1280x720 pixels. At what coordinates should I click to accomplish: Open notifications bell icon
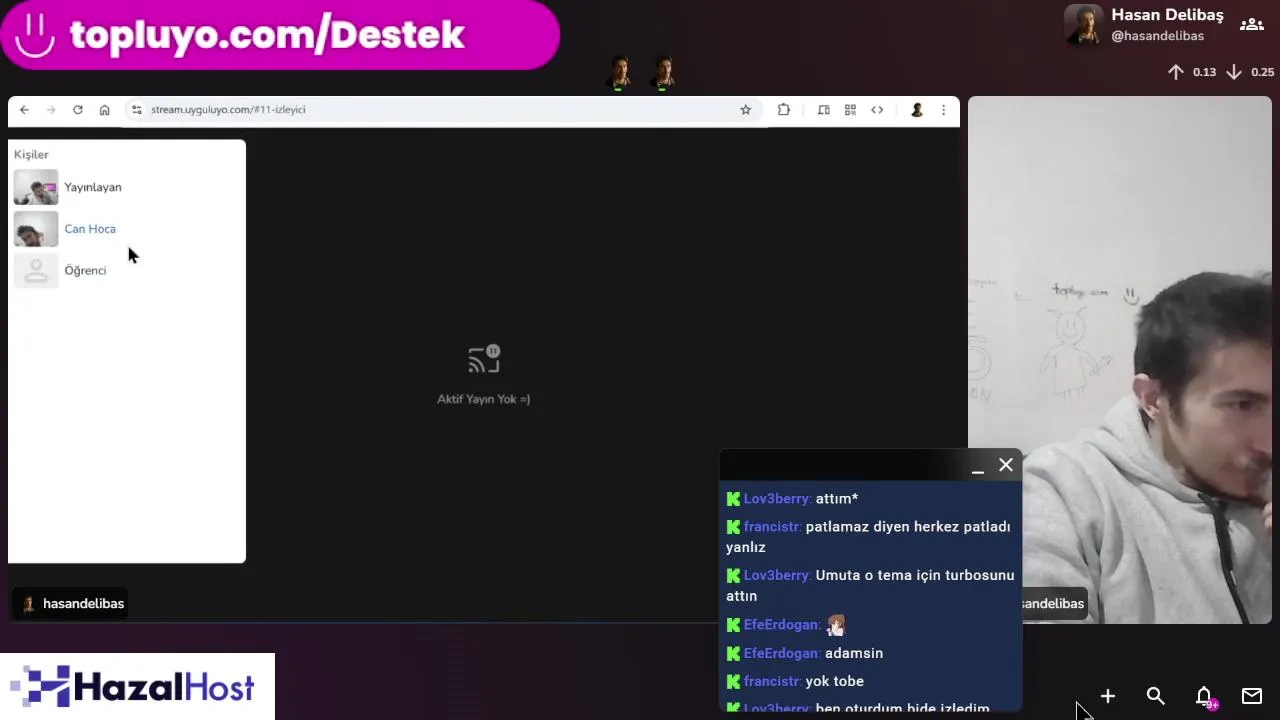tap(1204, 696)
